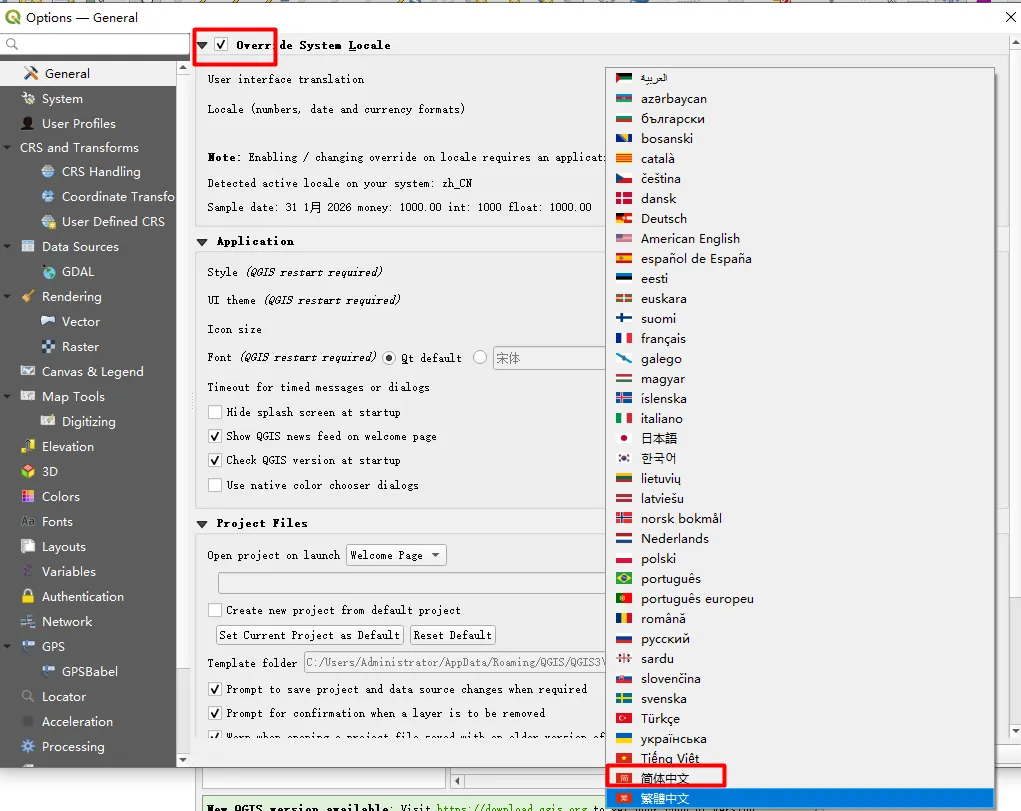This screenshot has height=811, width=1021.
Task: Click the Digitizing icon
Action: point(48,421)
